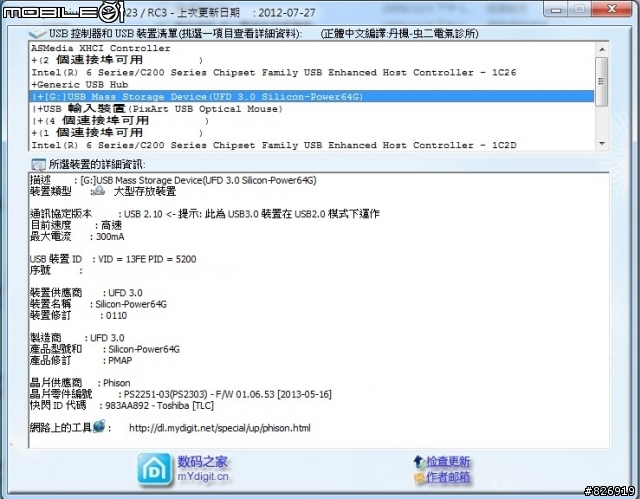640x499 pixels.
Task: Click the device list scroll-up arrow
Action: 602,49
